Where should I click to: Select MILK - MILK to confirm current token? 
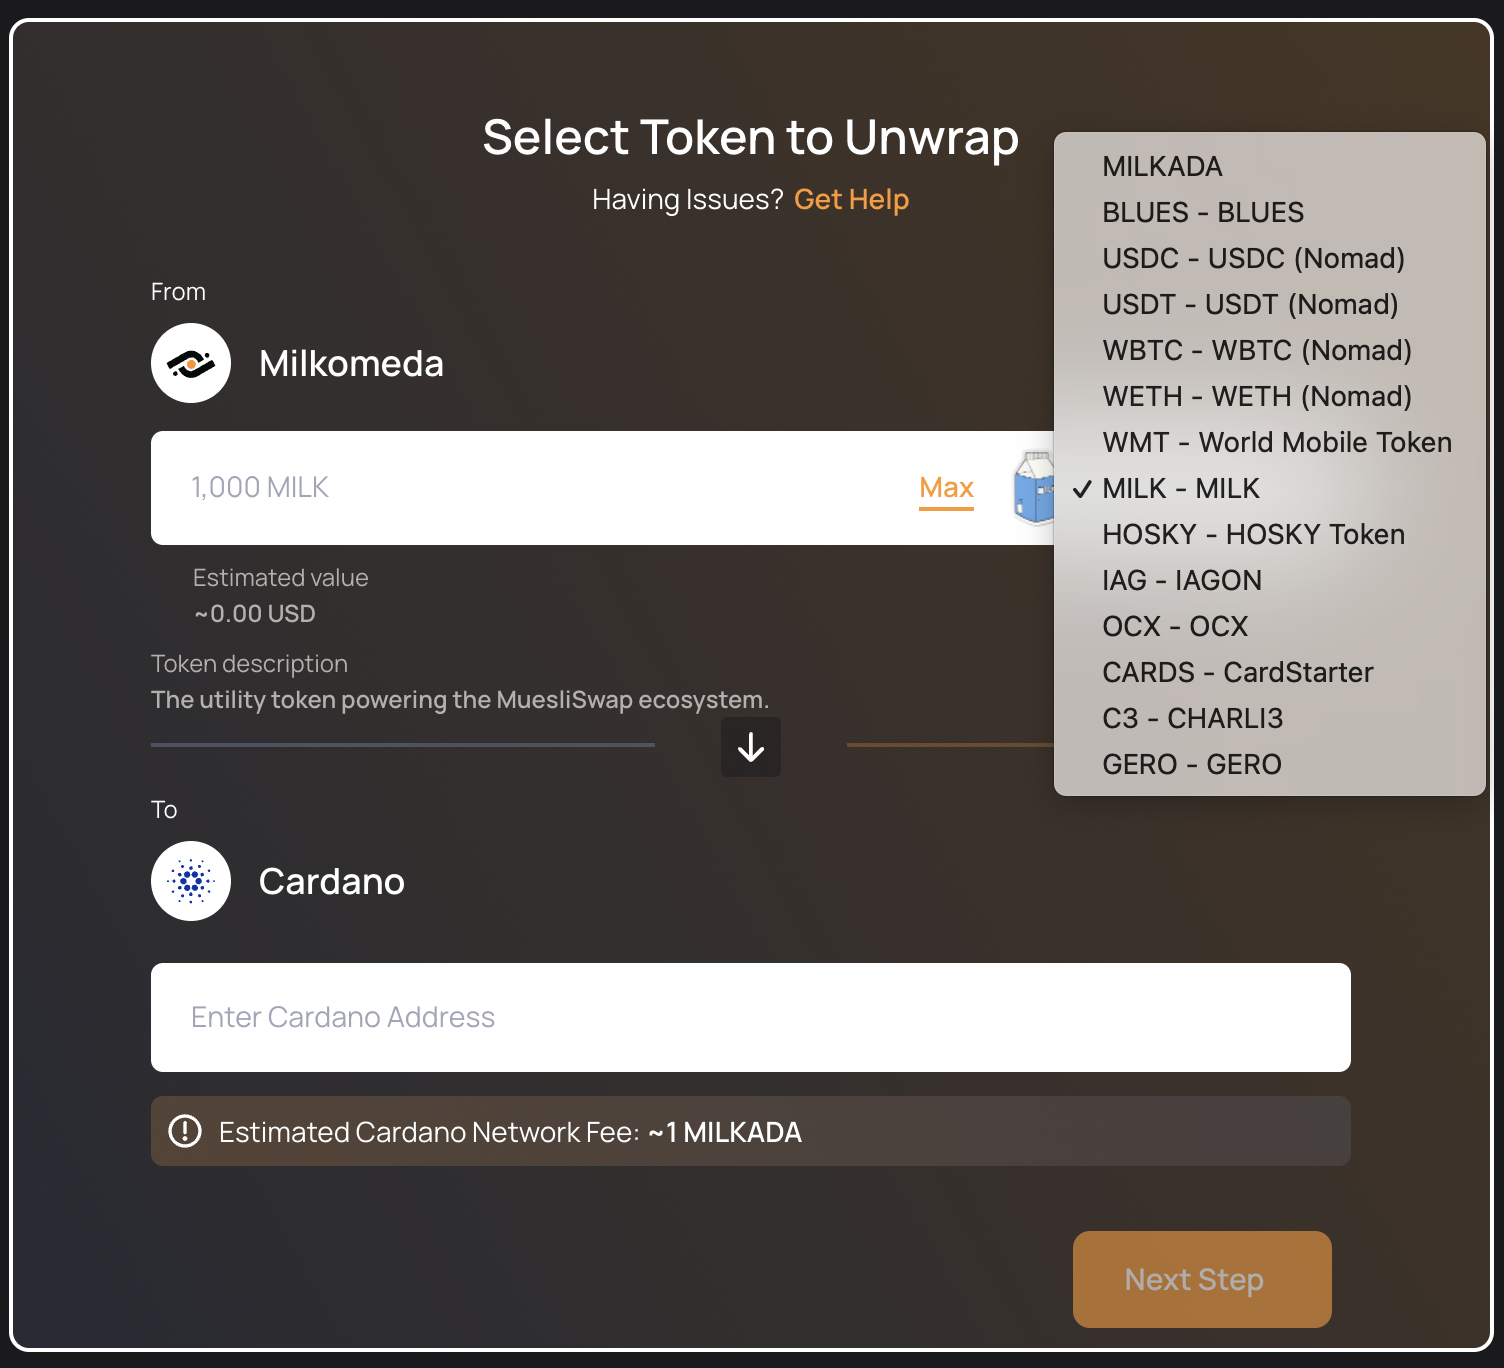(1180, 489)
